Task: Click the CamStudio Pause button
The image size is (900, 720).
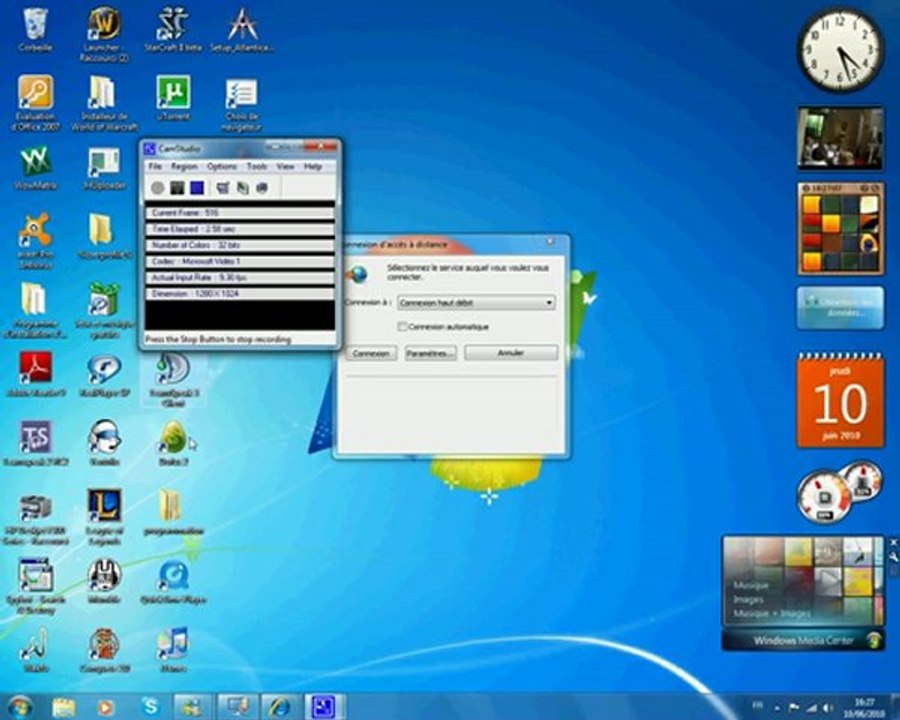Action: [x=177, y=188]
